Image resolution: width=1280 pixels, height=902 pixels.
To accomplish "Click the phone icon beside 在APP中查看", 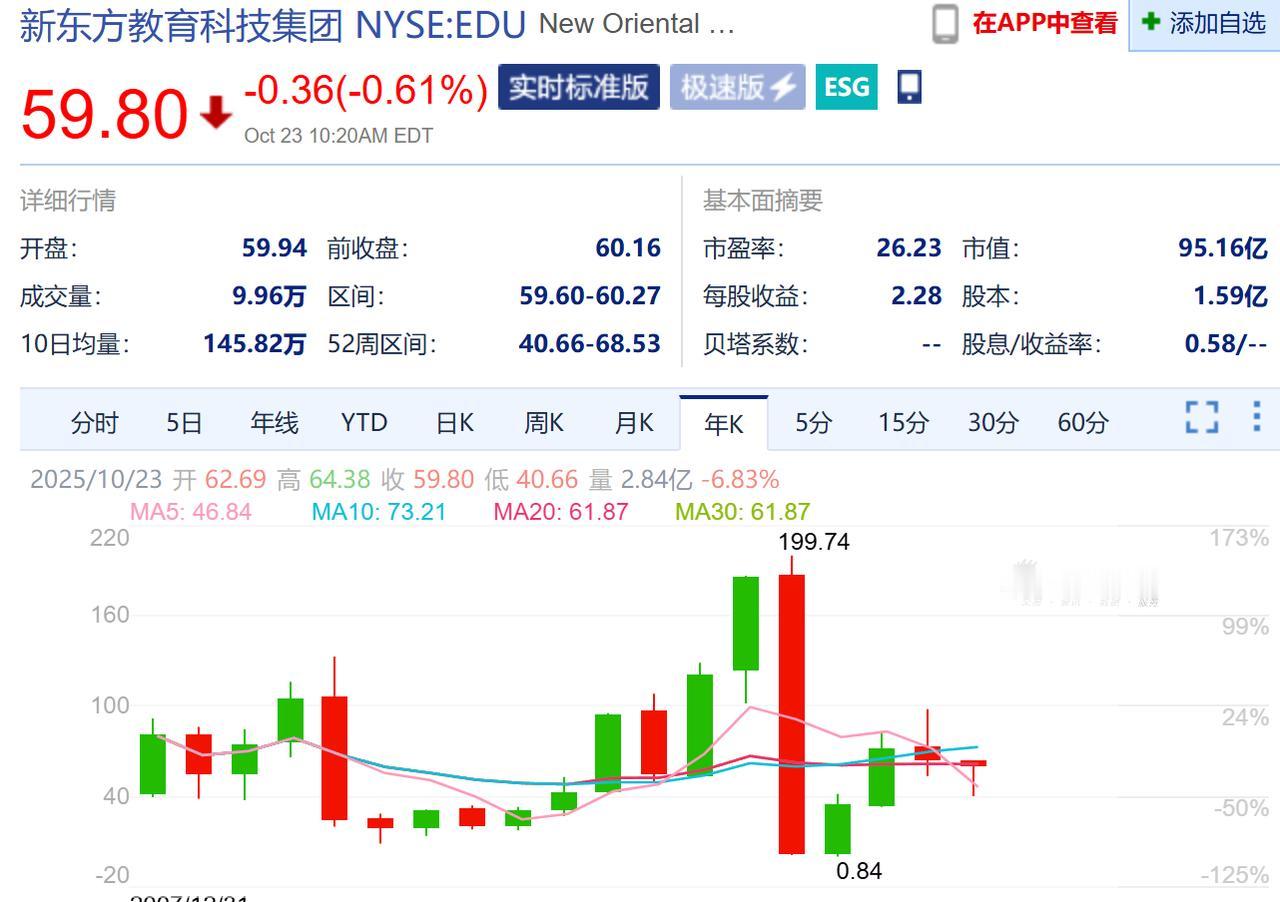I will point(945,23).
